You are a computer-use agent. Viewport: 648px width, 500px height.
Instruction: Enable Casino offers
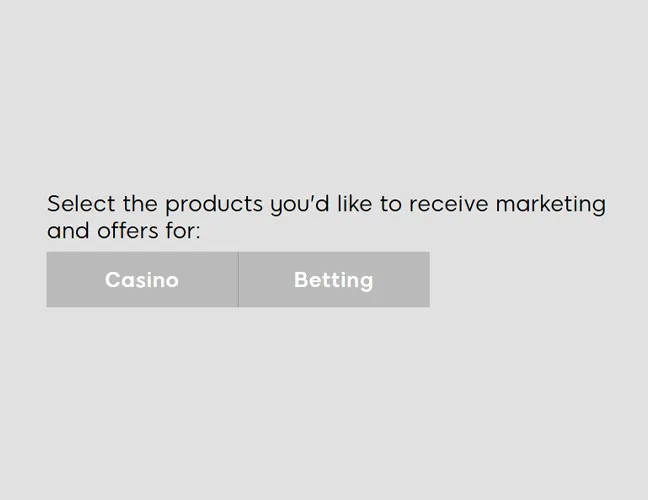143,279
